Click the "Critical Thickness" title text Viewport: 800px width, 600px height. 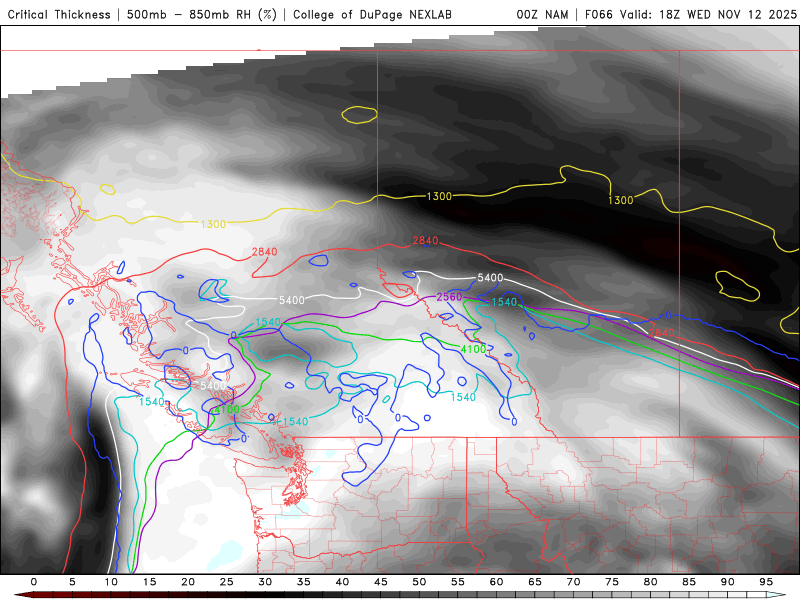click(x=59, y=14)
